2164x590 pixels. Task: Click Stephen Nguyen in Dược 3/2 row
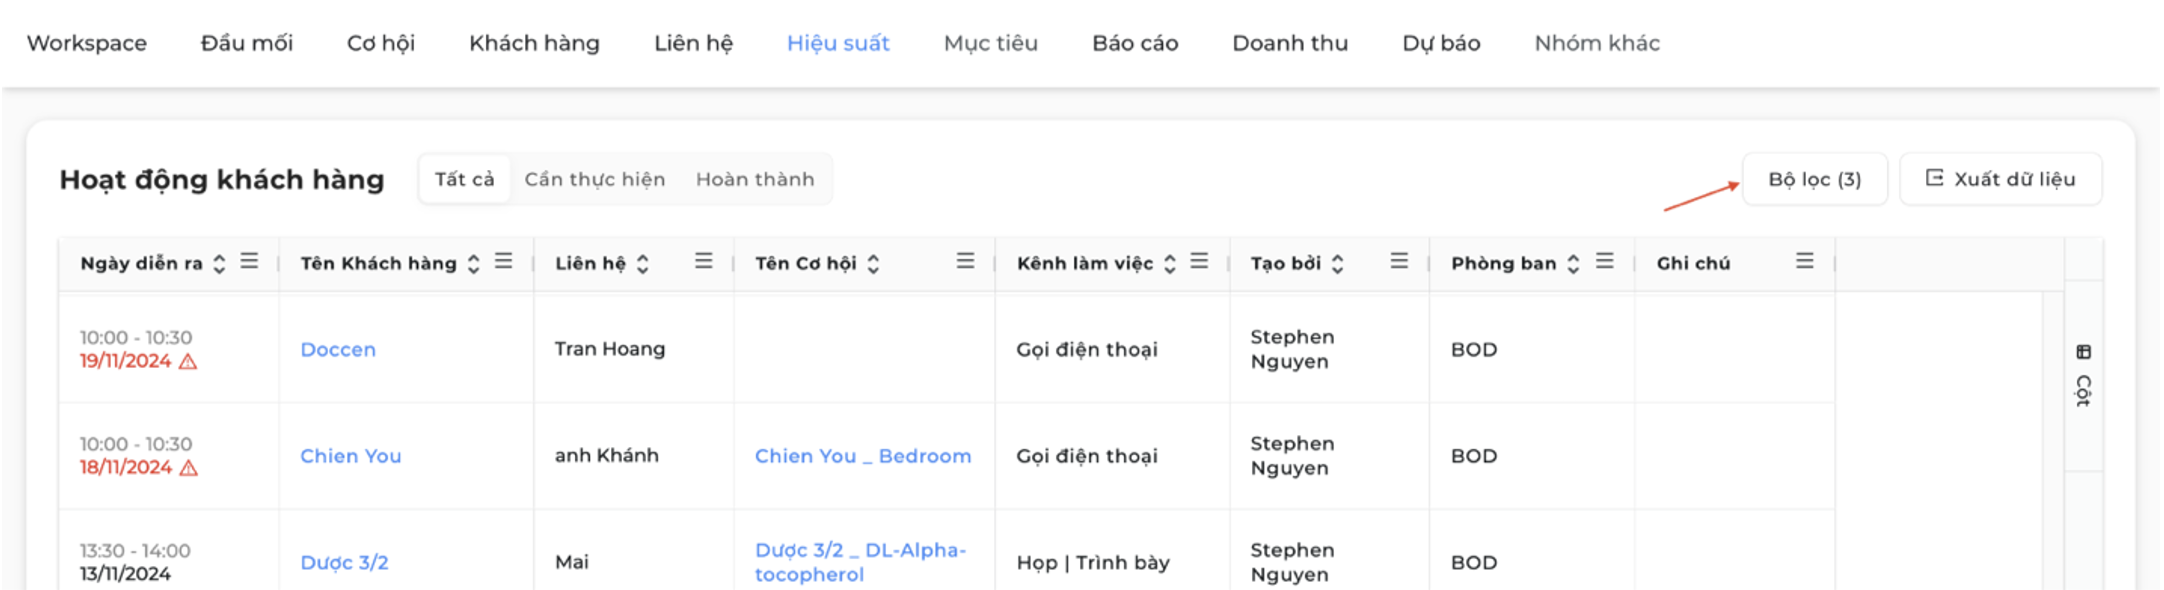point(1290,562)
